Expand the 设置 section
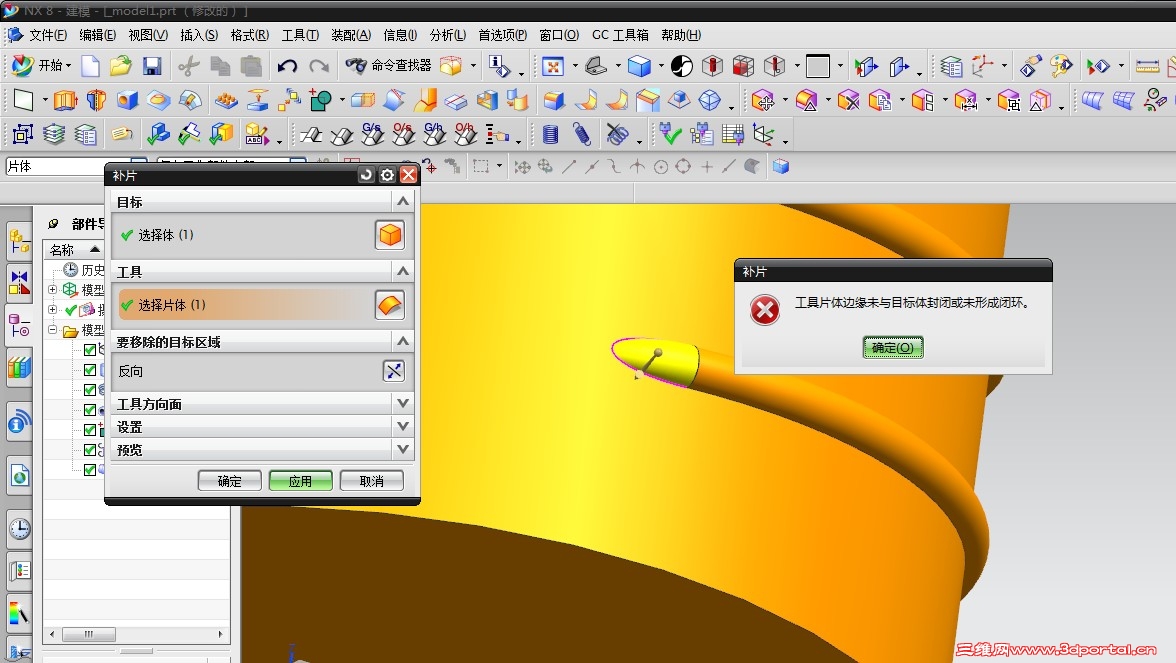This screenshot has height=663, width=1176. pyautogui.click(x=403, y=426)
